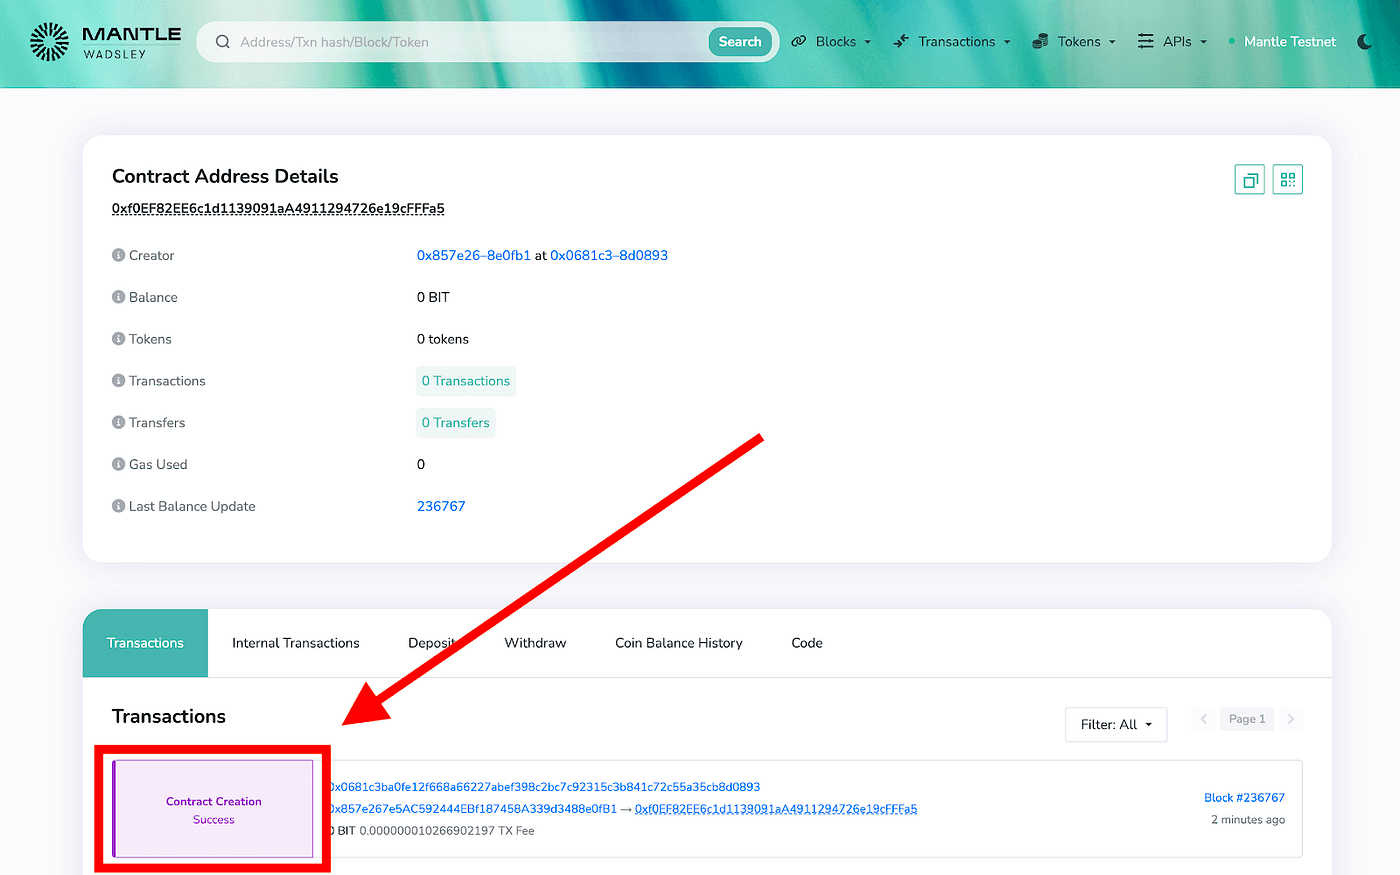
Task: Expand the Transactions navbar dropdown
Action: (x=952, y=42)
